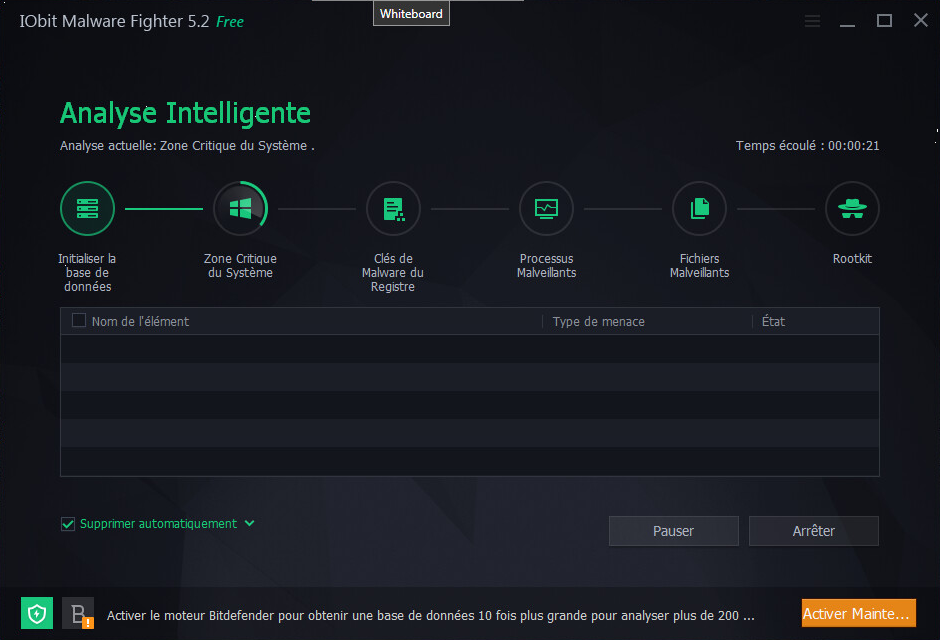The image size is (940, 640).
Task: Toggle the Nom de l'élément select-all checkbox
Action: 79,321
